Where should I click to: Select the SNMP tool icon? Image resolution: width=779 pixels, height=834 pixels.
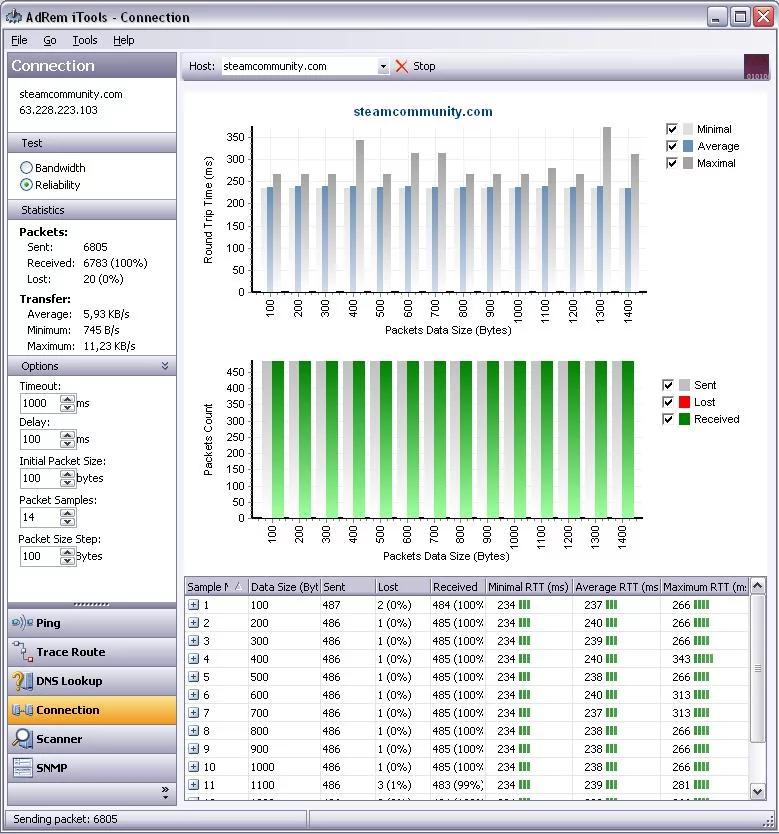(x=21, y=768)
